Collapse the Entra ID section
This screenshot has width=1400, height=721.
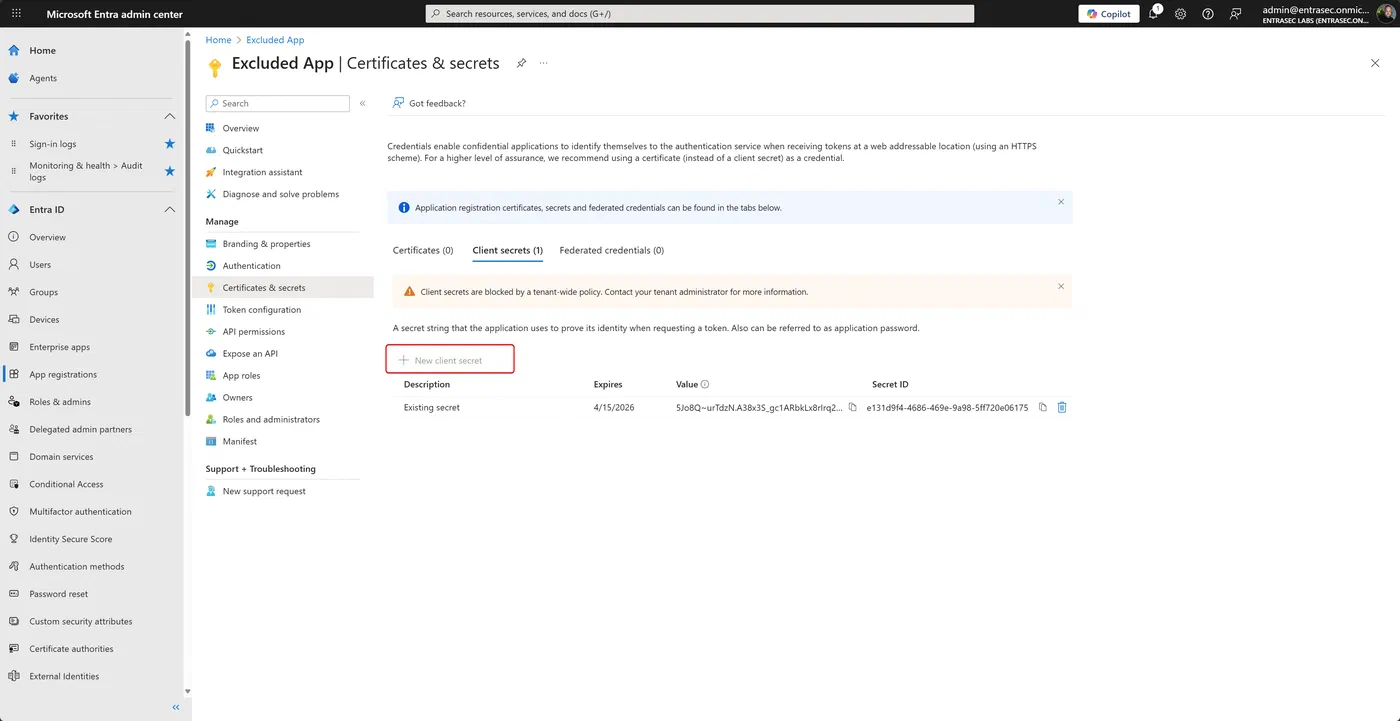169,210
